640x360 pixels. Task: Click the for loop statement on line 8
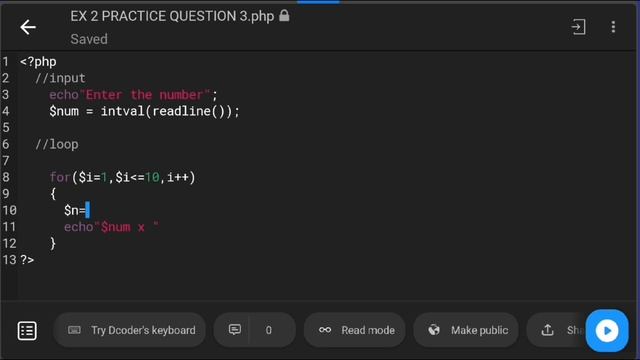[x=122, y=177]
